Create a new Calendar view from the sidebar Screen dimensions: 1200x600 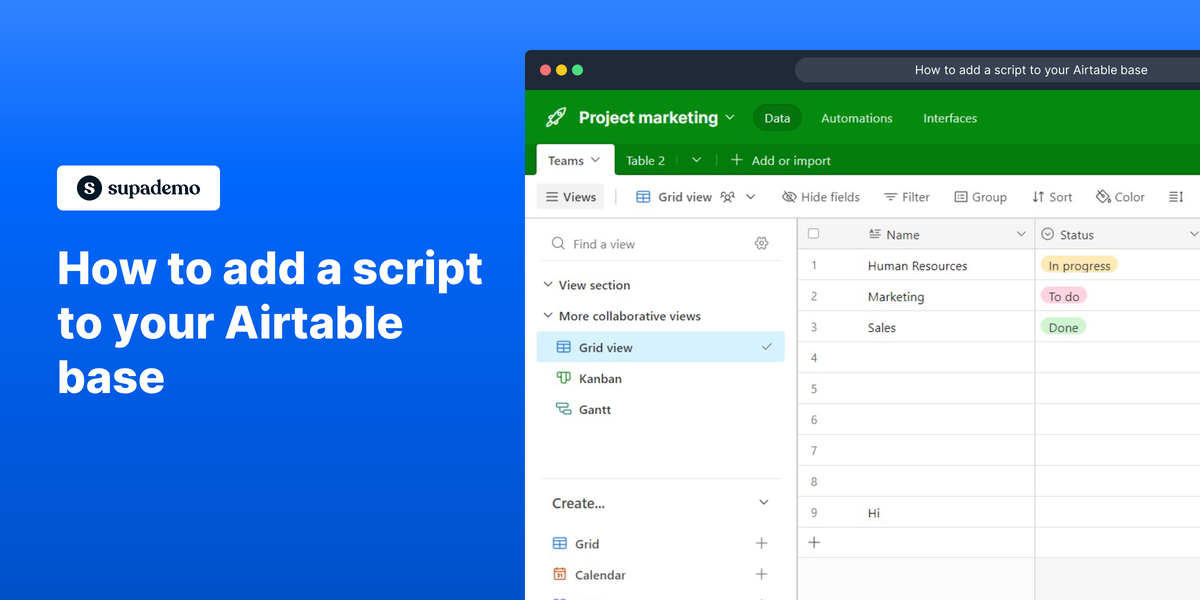pyautogui.click(x=761, y=574)
